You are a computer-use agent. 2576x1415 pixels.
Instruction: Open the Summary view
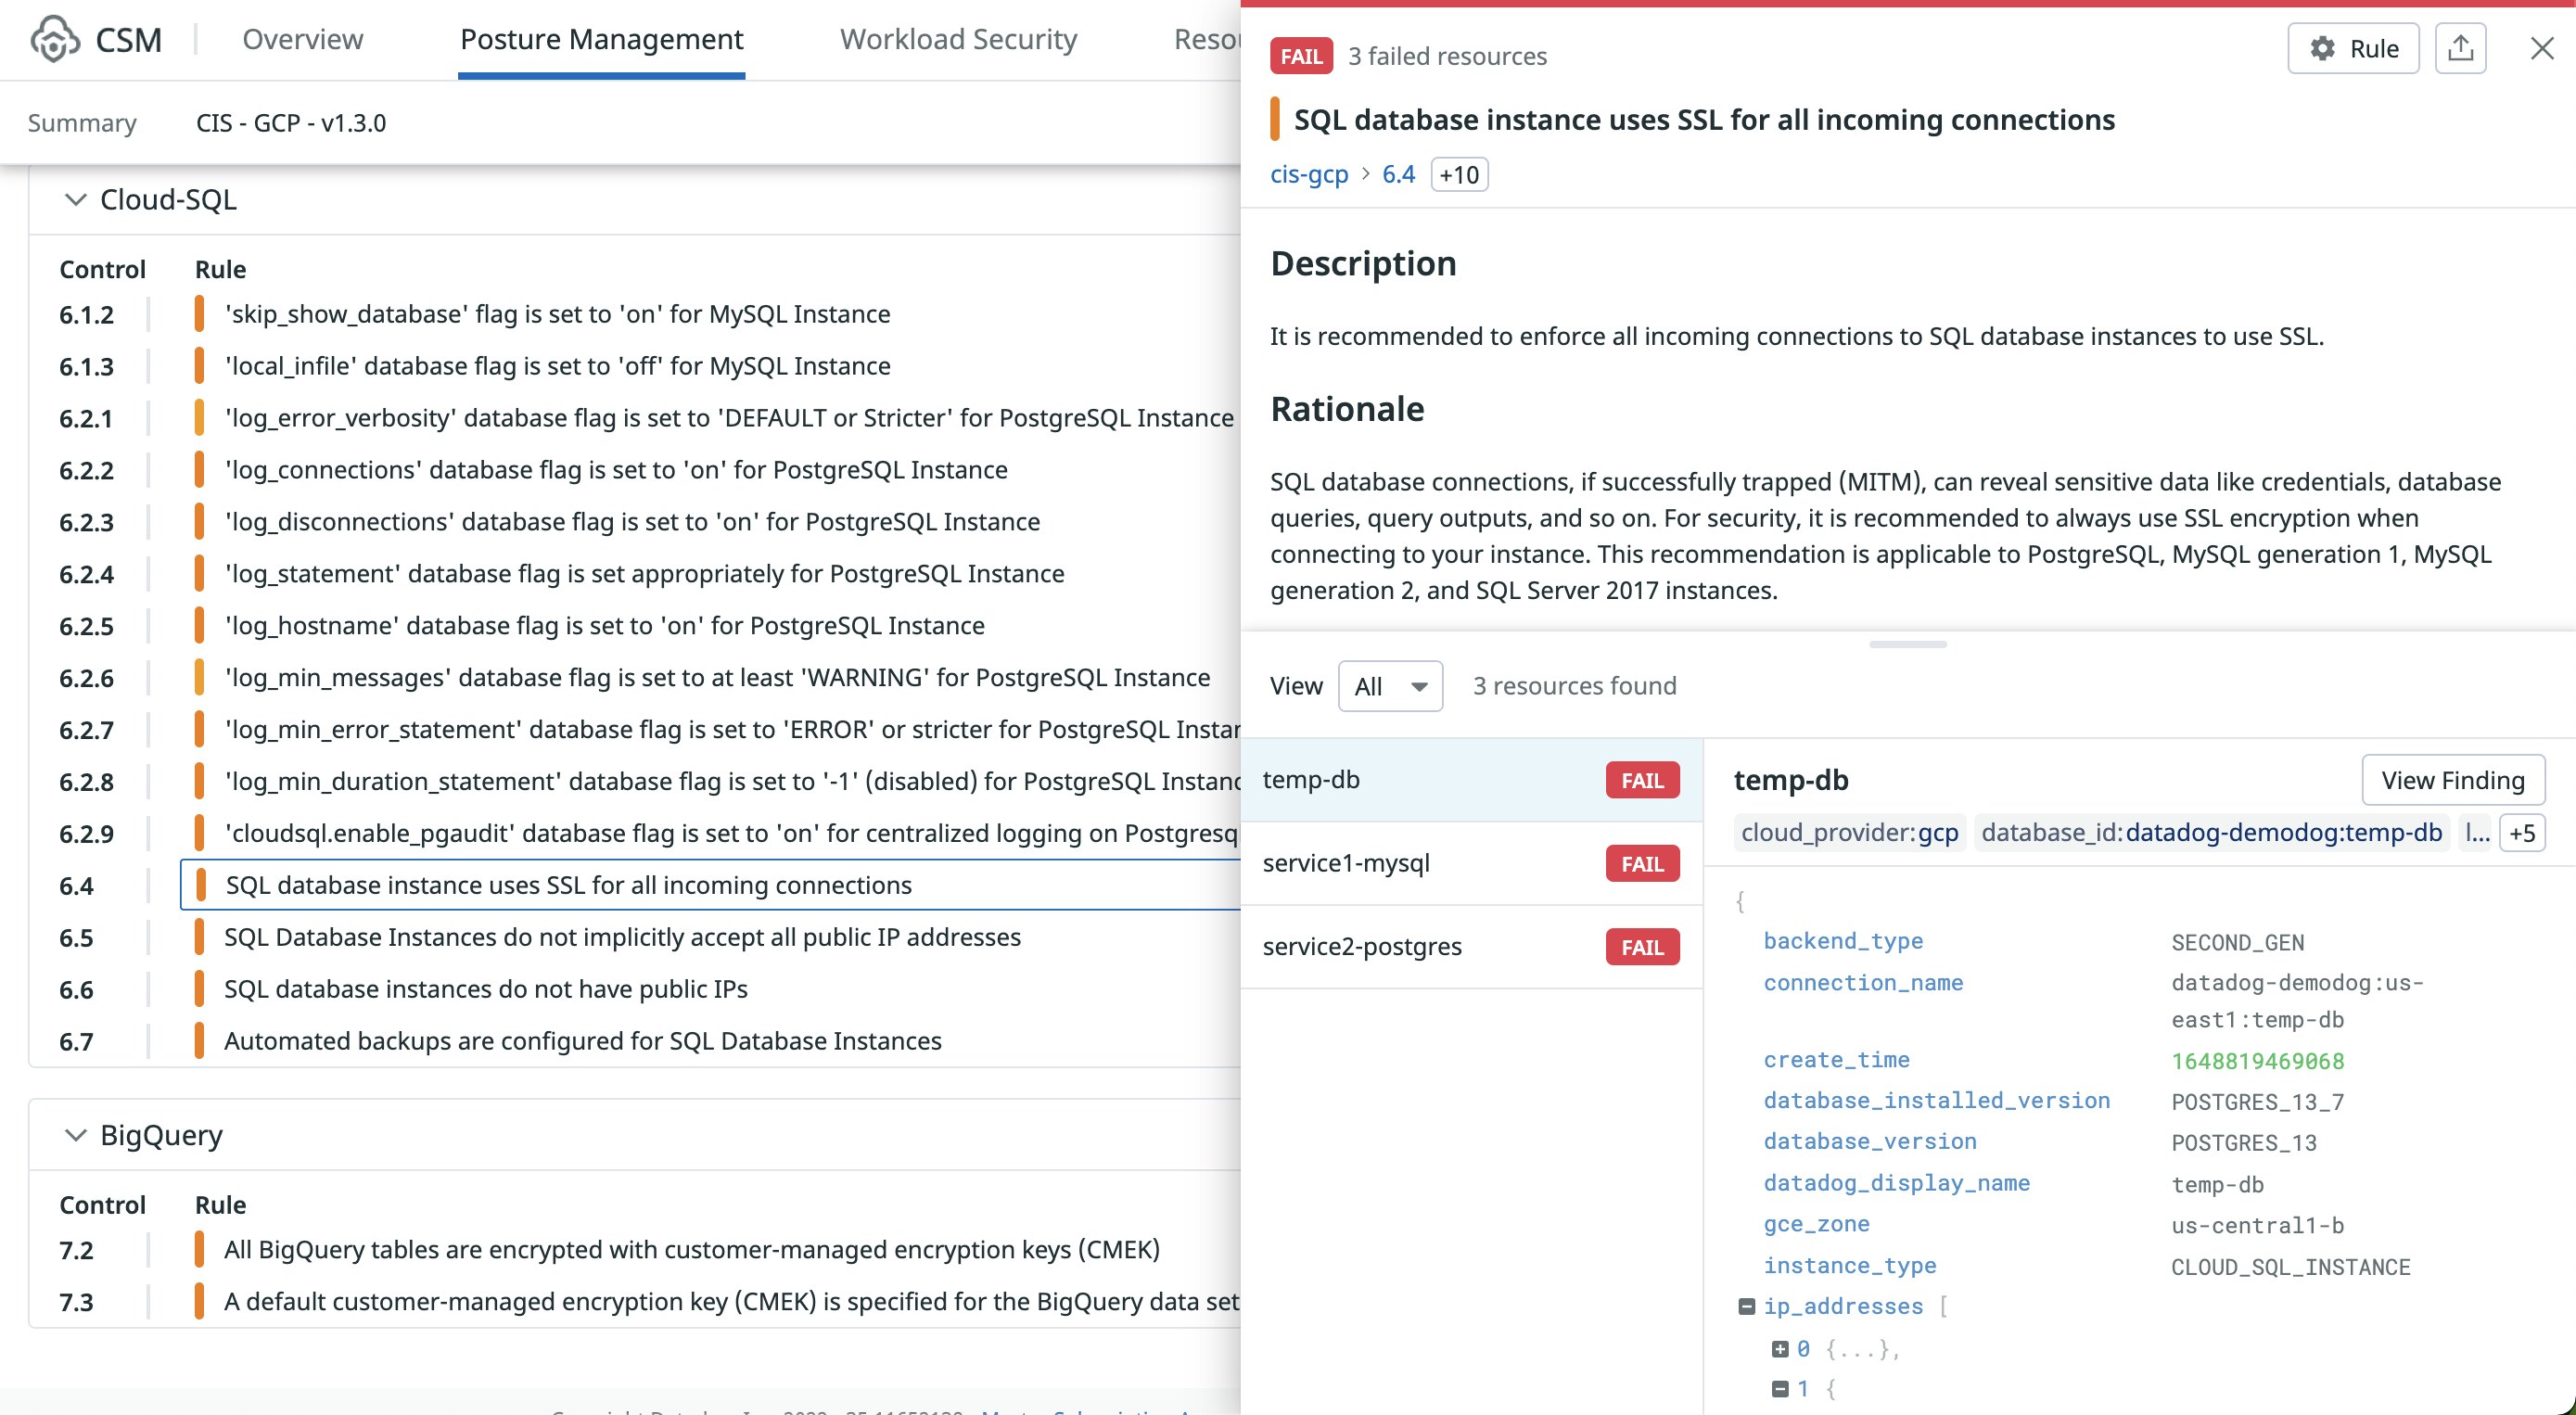82,122
